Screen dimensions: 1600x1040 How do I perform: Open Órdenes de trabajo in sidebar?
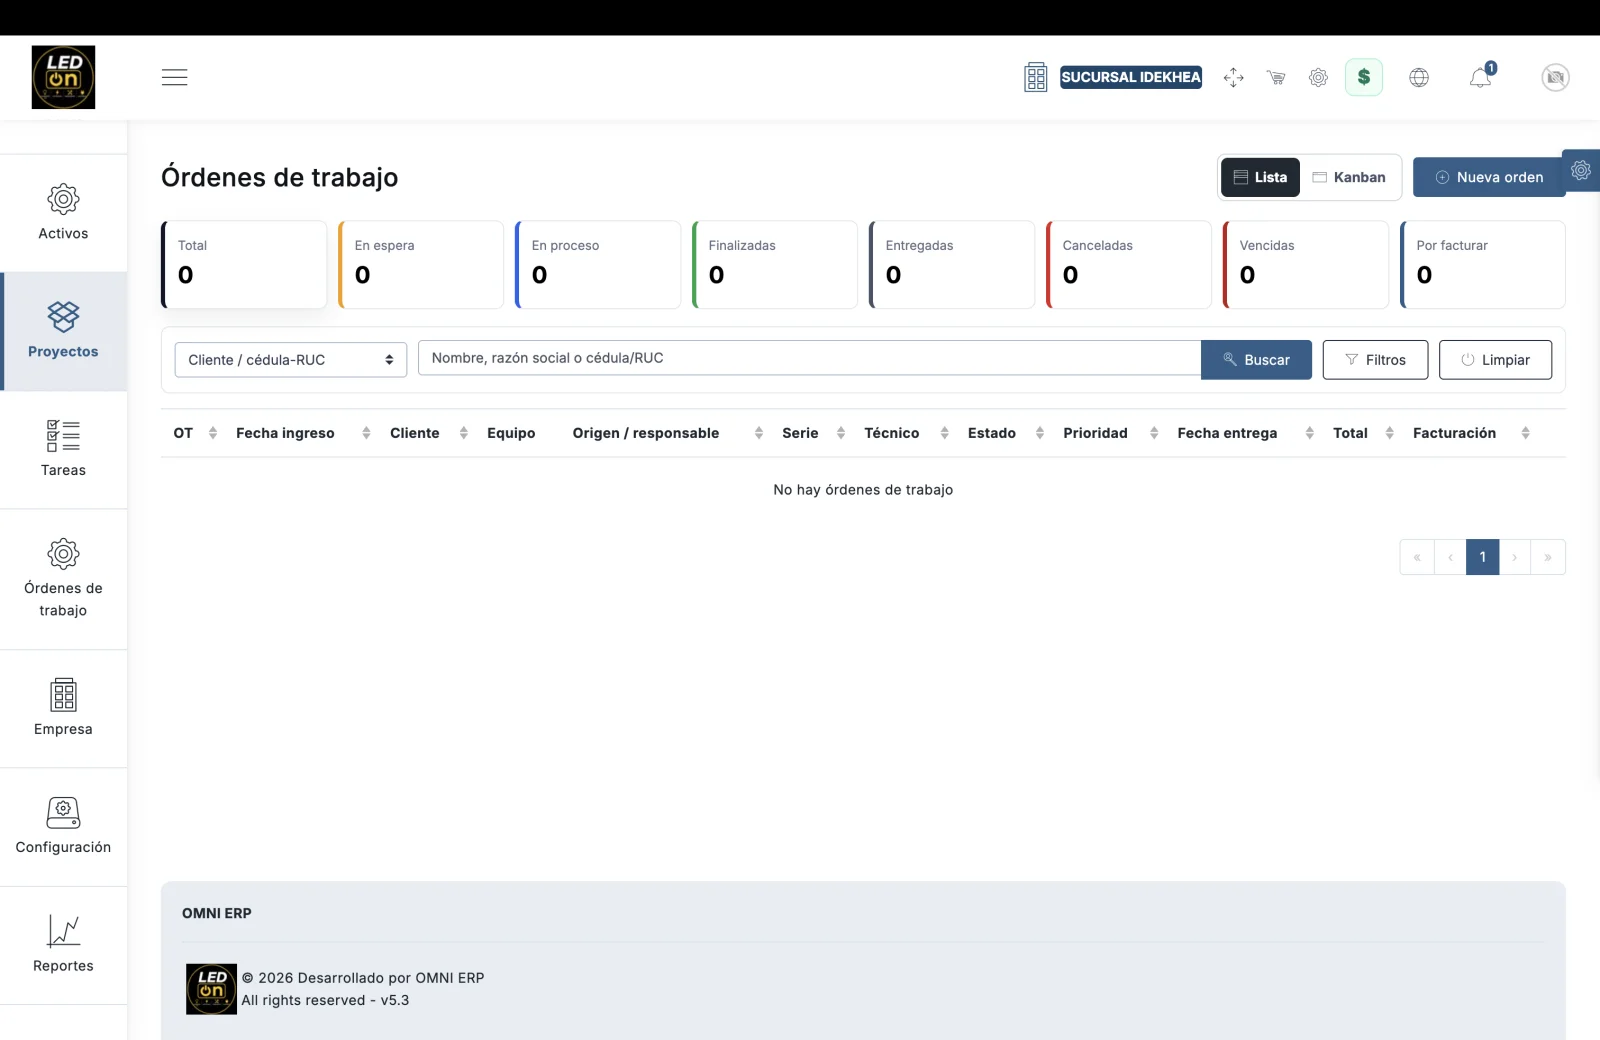63,579
